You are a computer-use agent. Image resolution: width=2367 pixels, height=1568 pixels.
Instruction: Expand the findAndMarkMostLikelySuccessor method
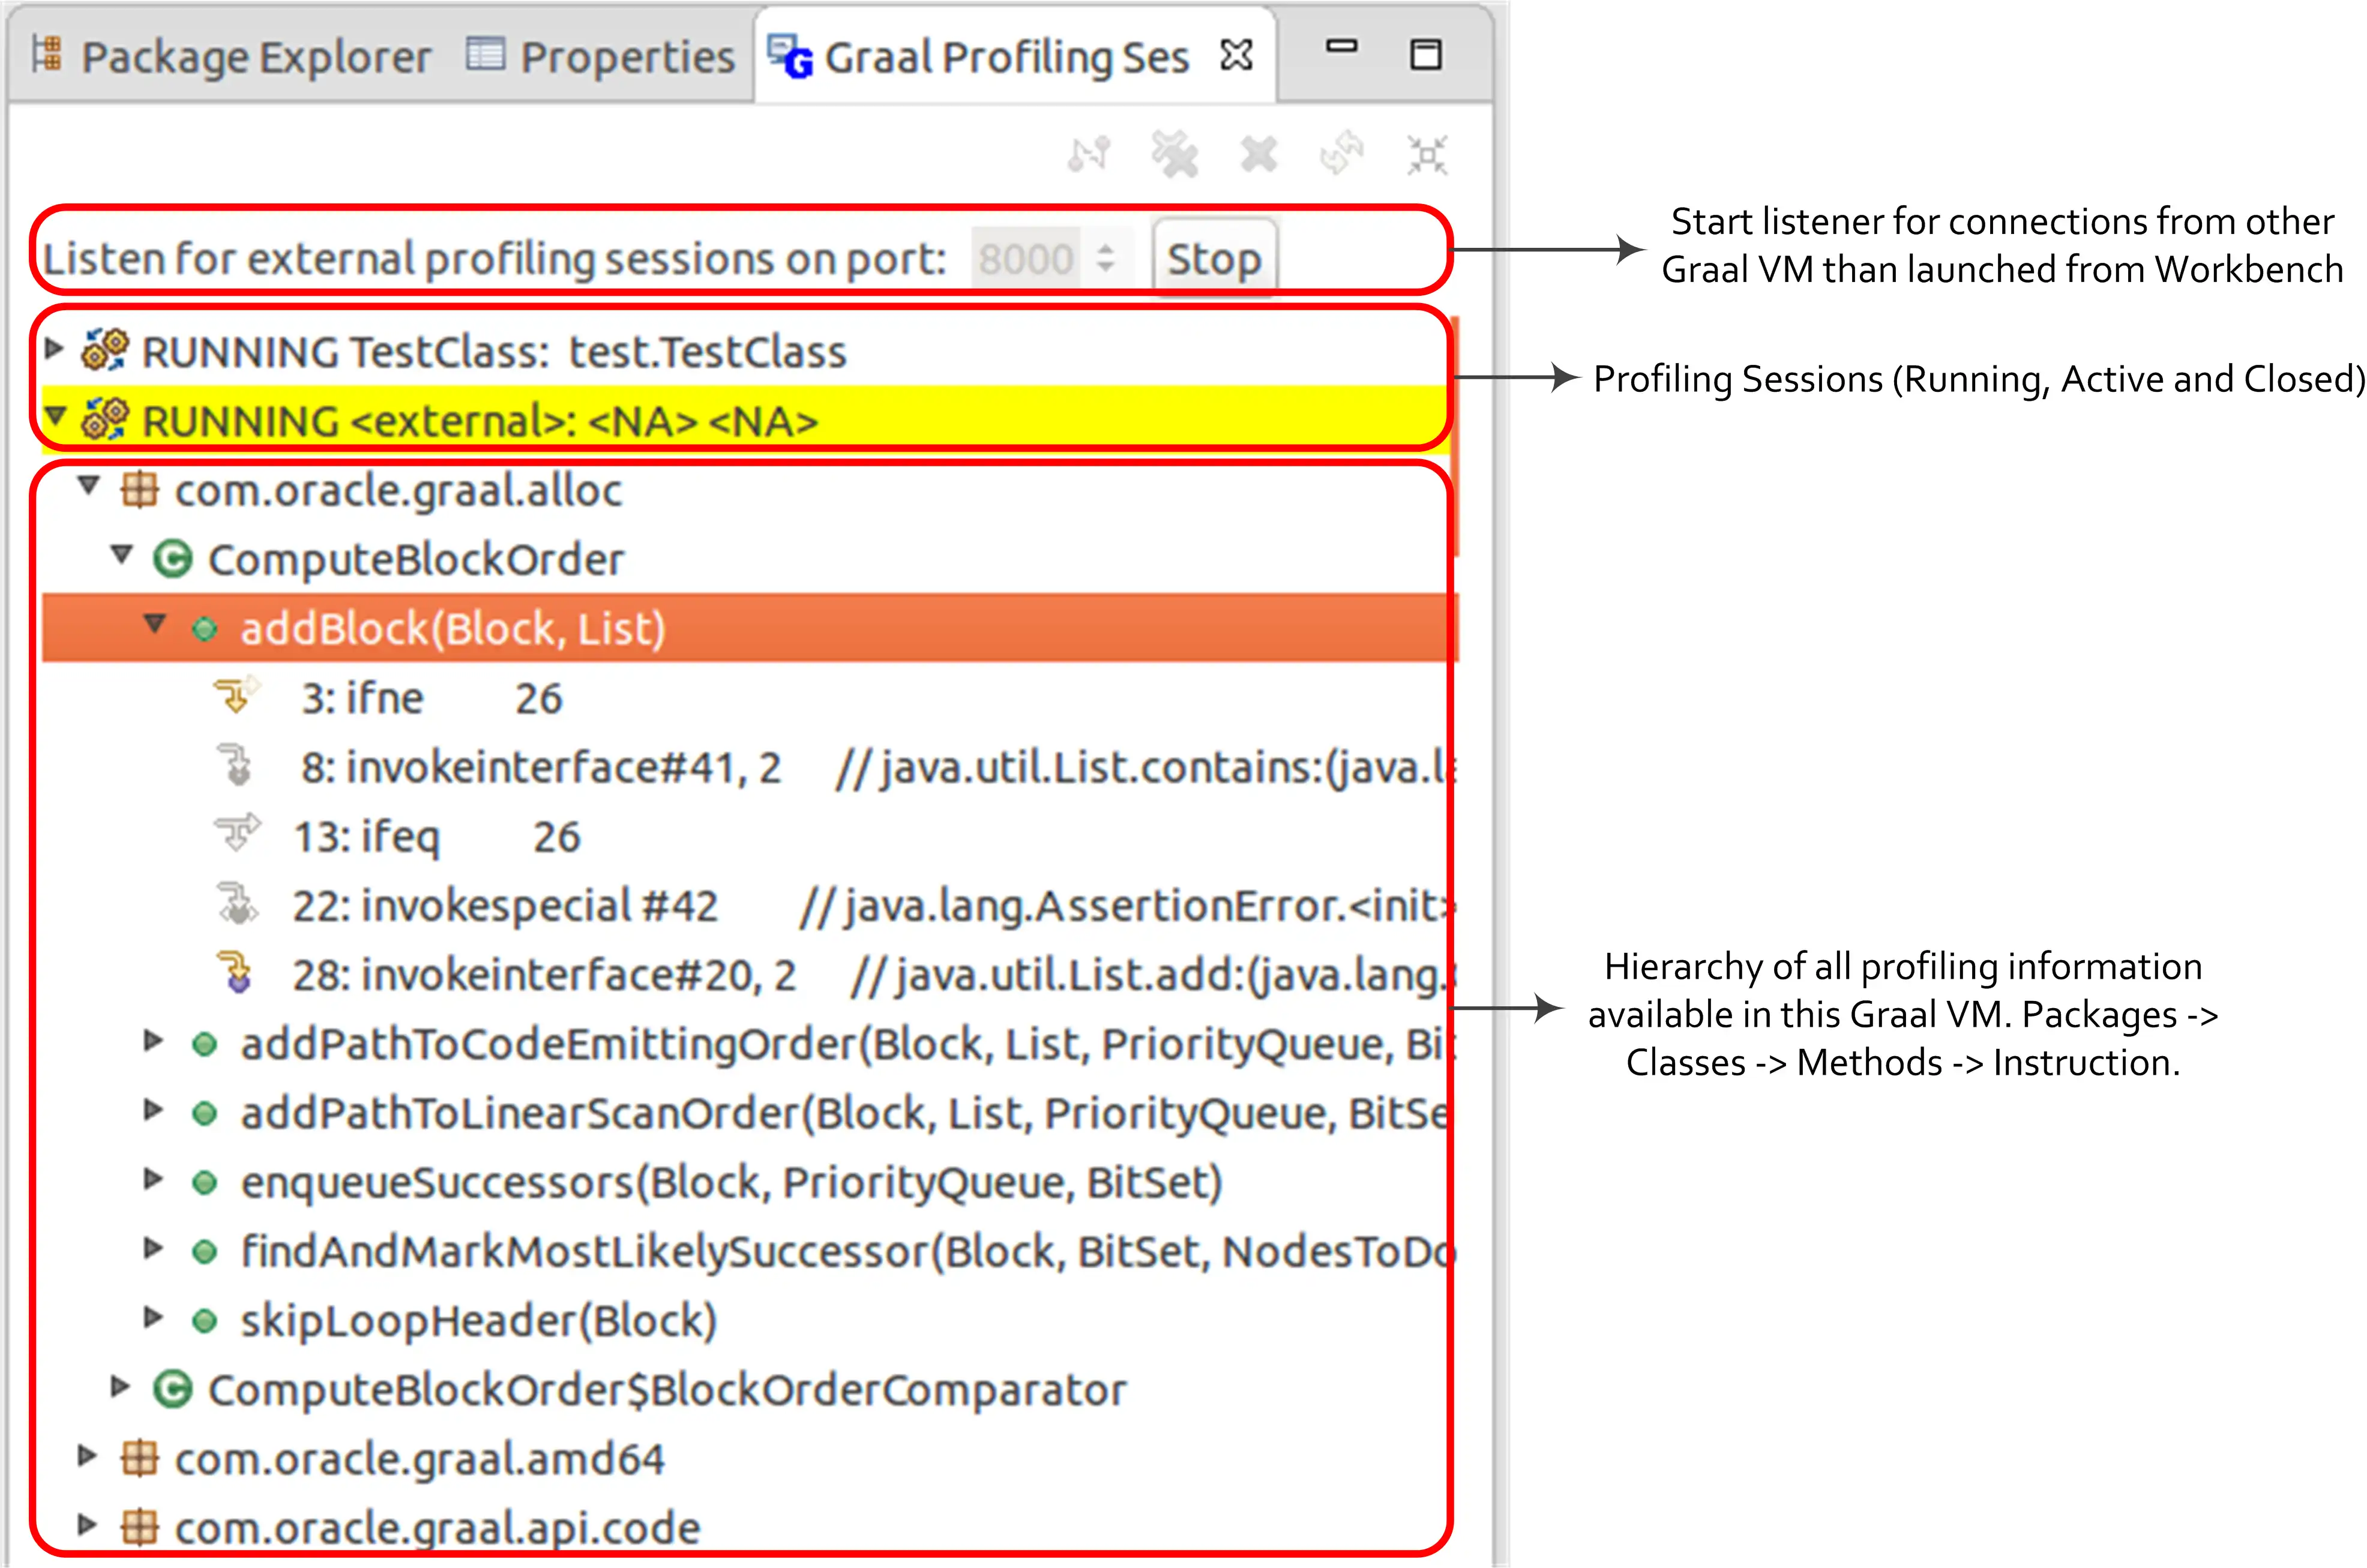[x=153, y=1247]
